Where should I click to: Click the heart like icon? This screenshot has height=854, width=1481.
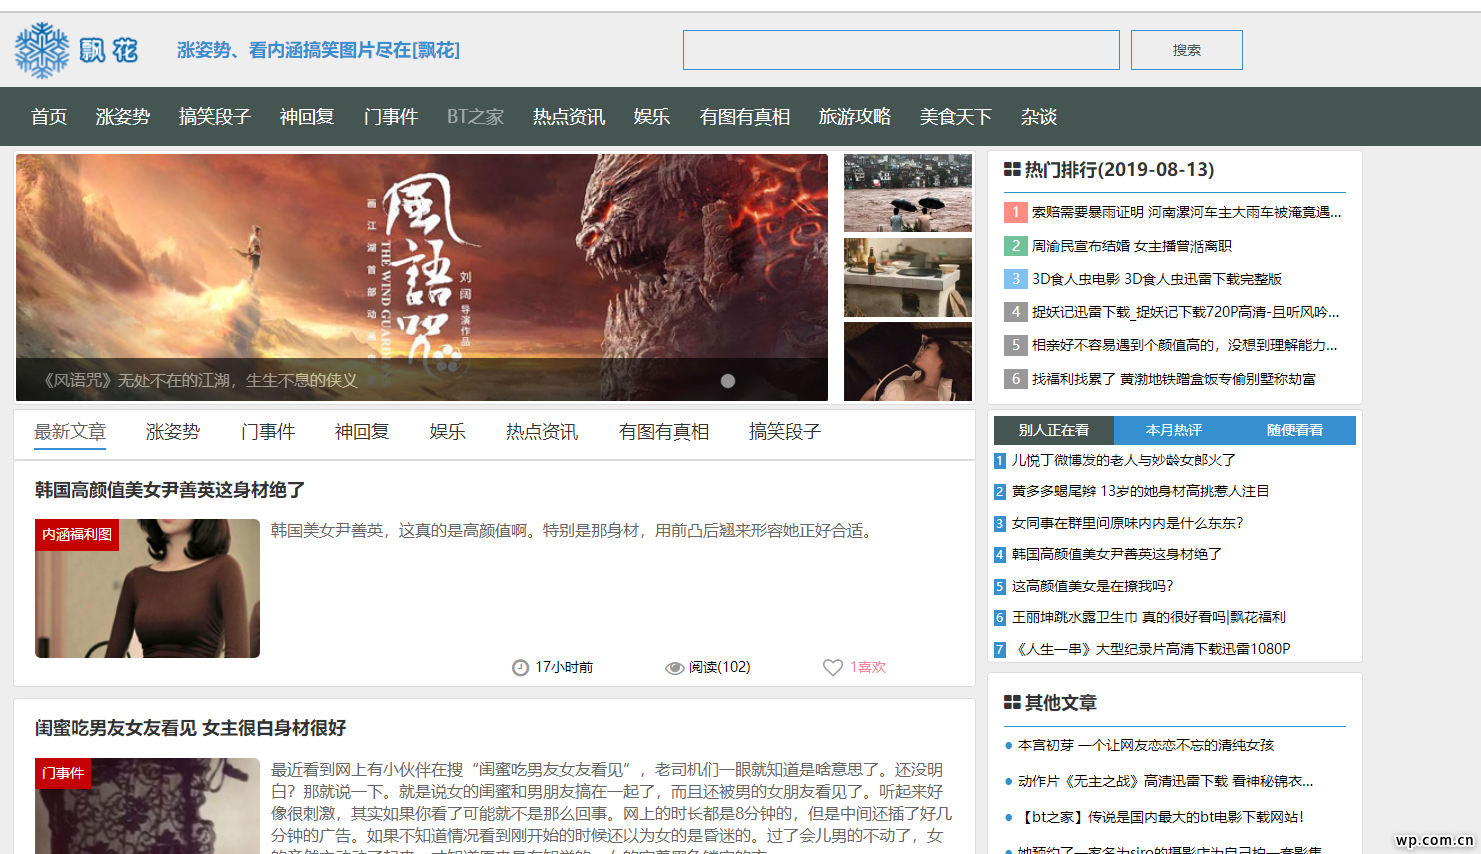tap(832, 667)
